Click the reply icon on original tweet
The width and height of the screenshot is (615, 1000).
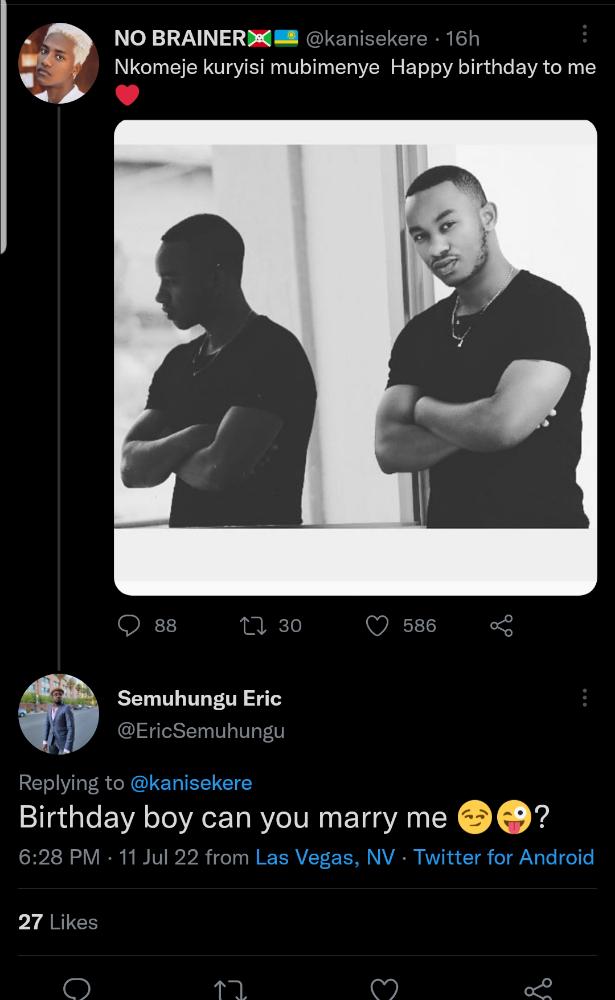click(131, 626)
